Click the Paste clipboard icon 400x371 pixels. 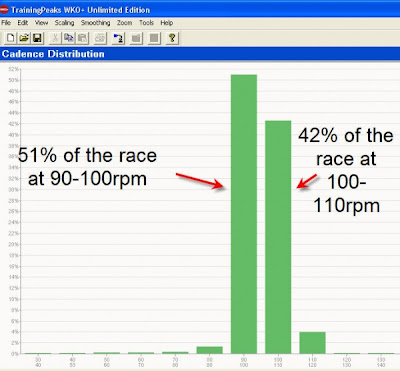point(82,38)
